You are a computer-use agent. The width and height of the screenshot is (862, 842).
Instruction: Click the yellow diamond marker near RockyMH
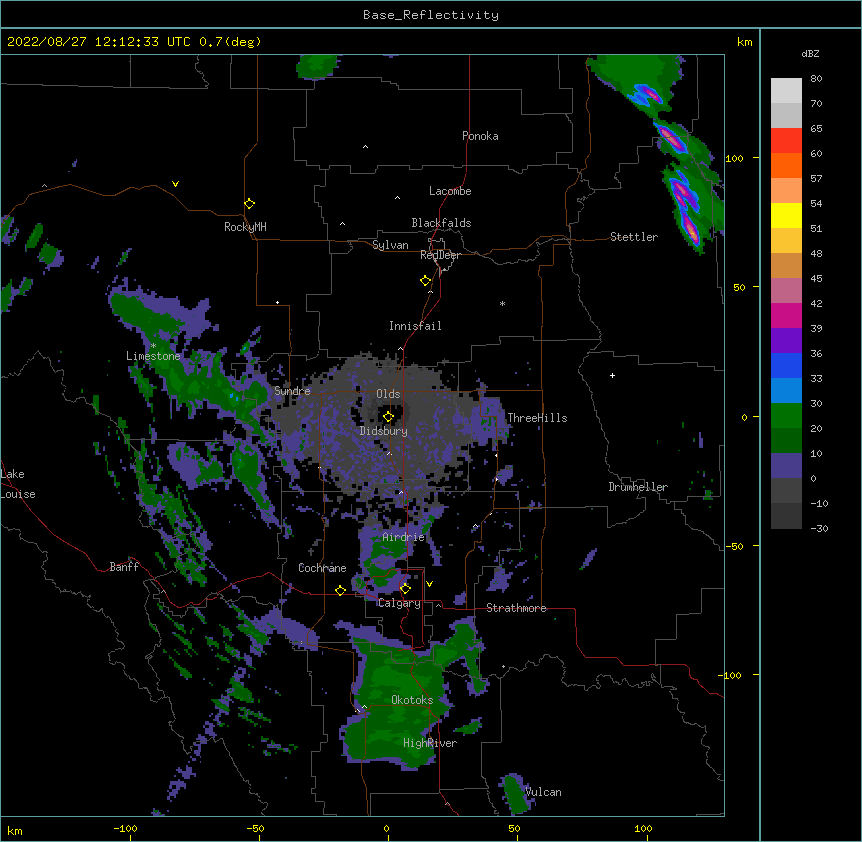click(249, 204)
